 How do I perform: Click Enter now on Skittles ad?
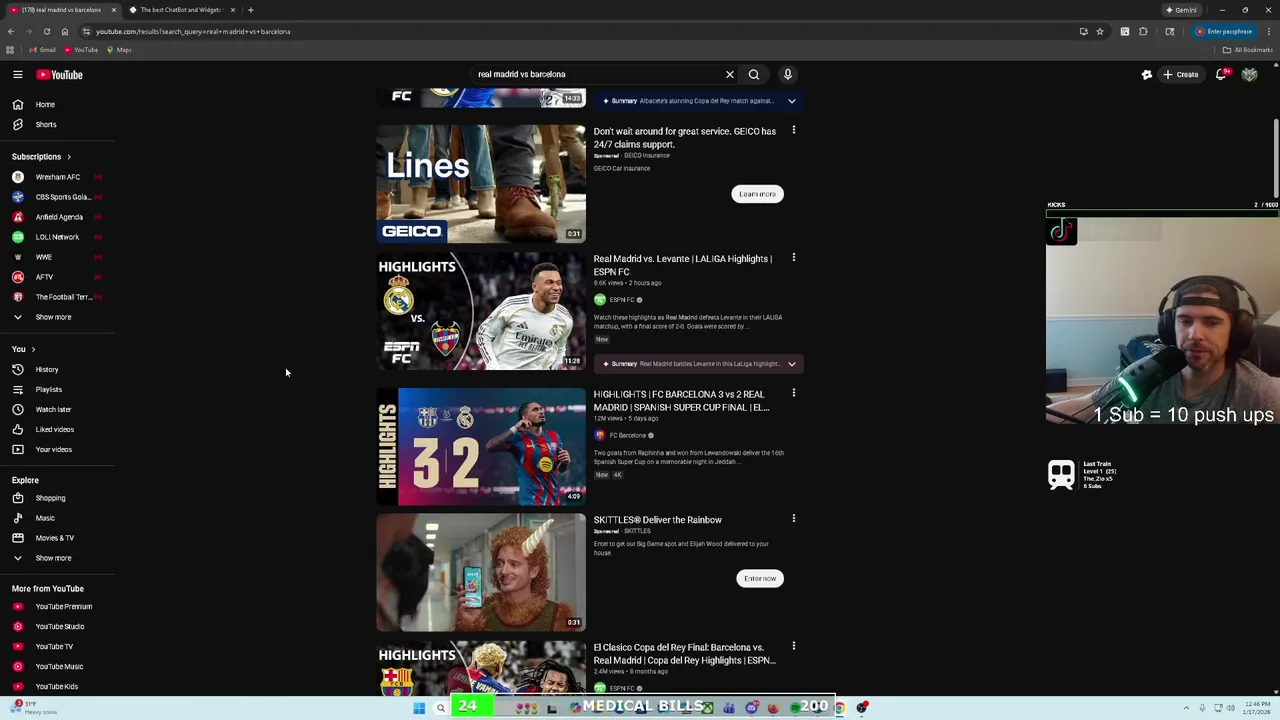(760, 578)
